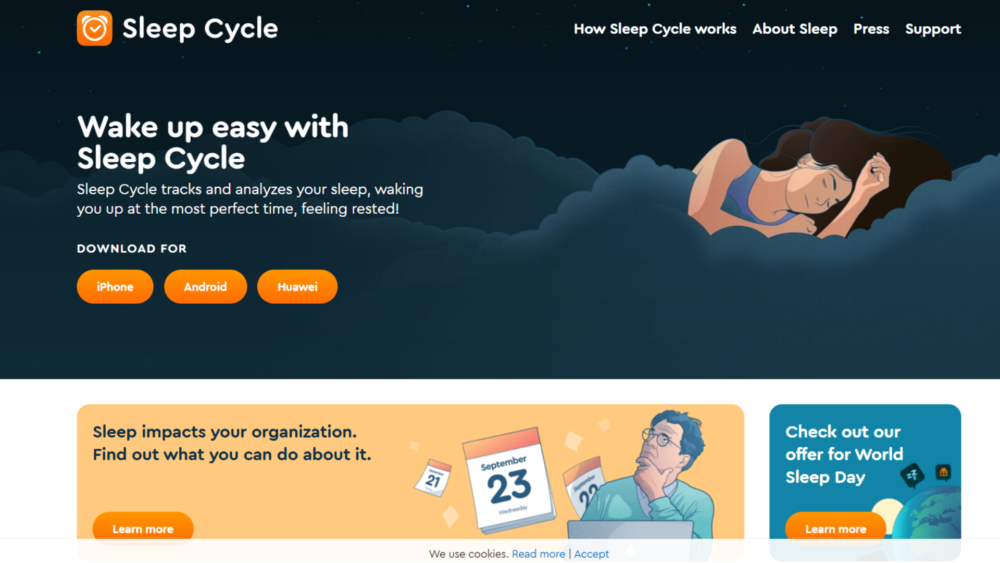This screenshot has width=1000, height=563.
Task: Click Learn more on the organization banner
Action: click(143, 529)
